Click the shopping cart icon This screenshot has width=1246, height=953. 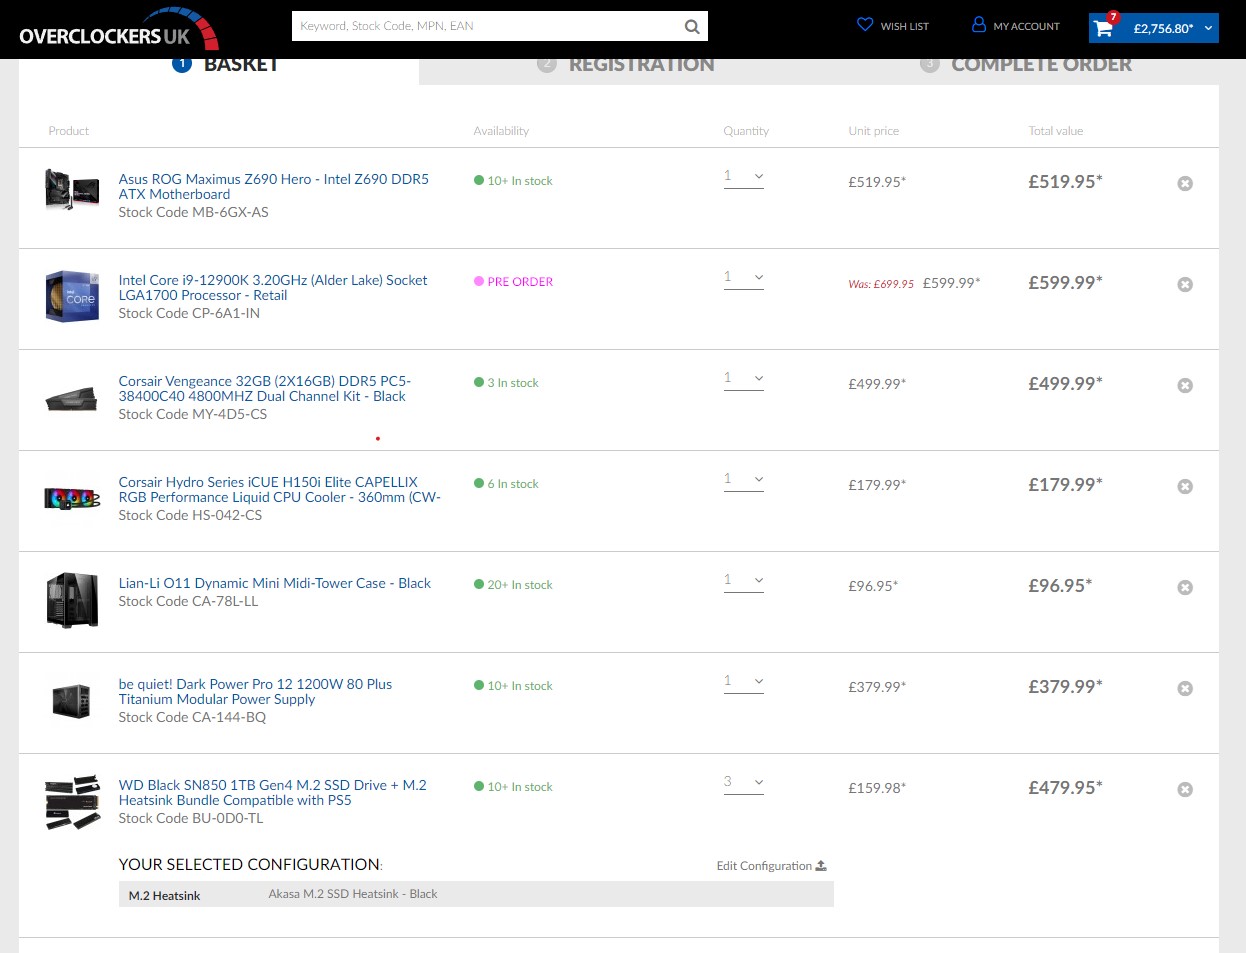point(1104,28)
